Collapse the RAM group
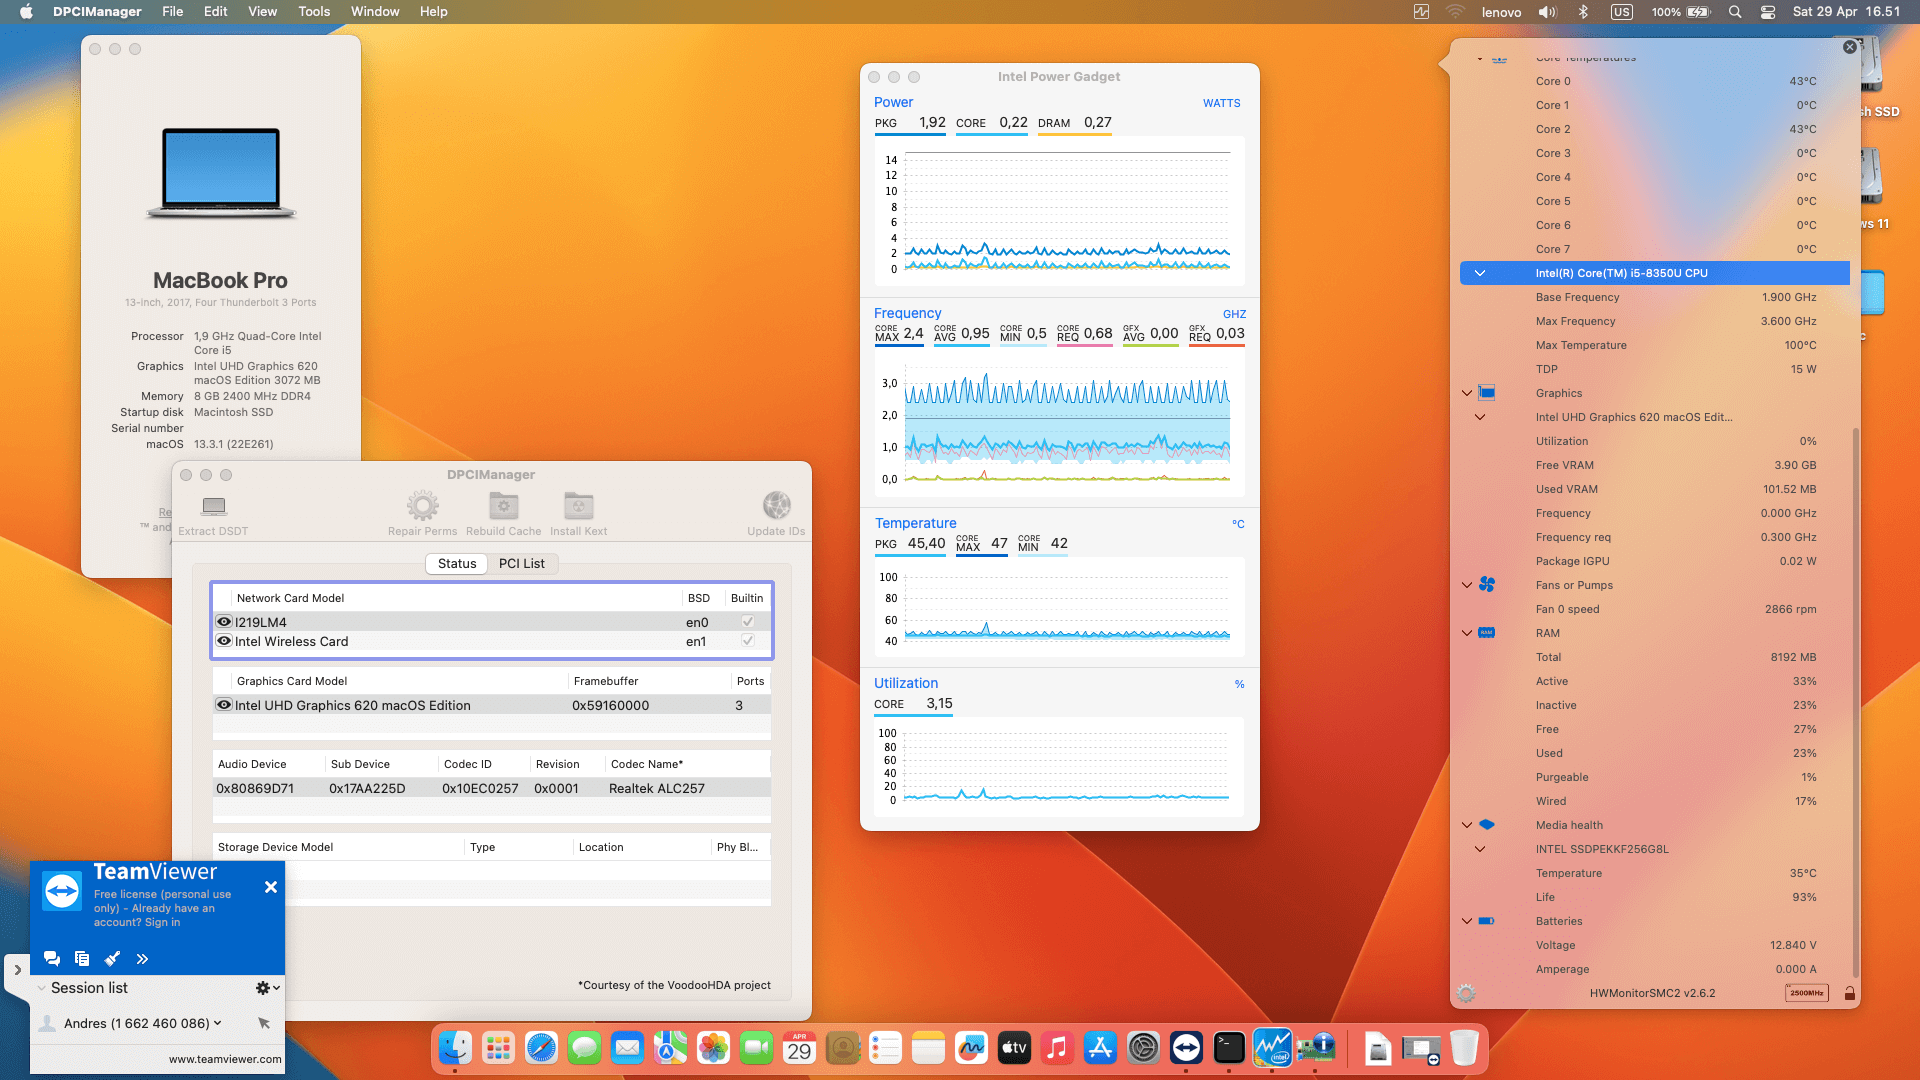1920x1080 pixels. click(x=1467, y=633)
